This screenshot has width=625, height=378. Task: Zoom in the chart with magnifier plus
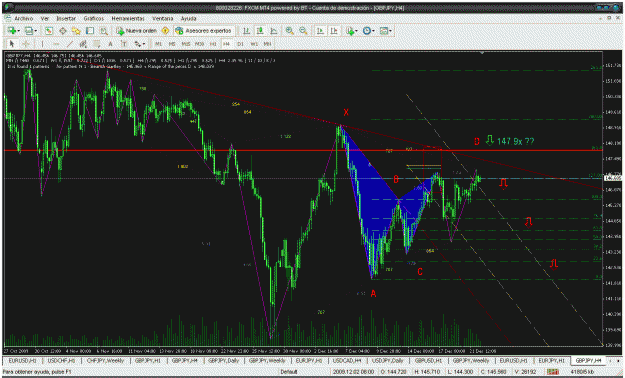coord(290,31)
